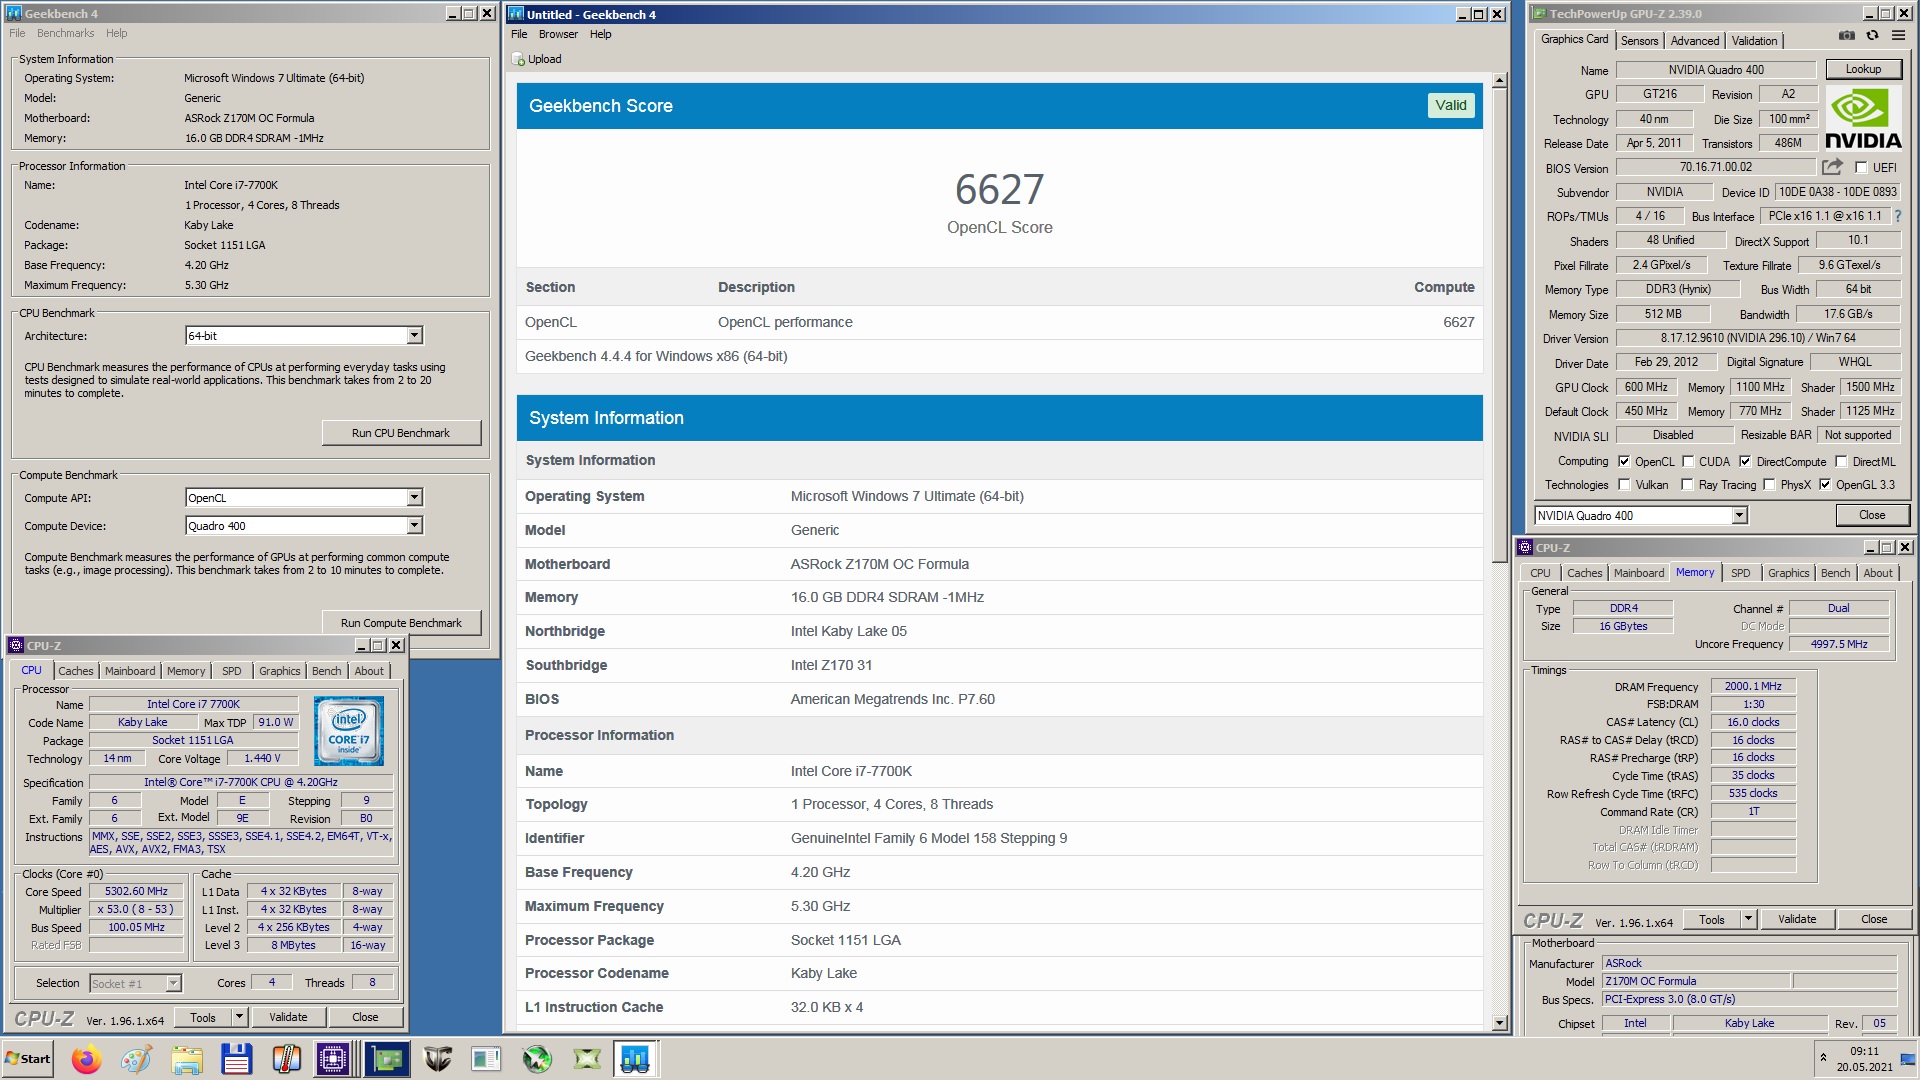
Task: Click the green globe icon in the taskbar
Action: point(537,1059)
